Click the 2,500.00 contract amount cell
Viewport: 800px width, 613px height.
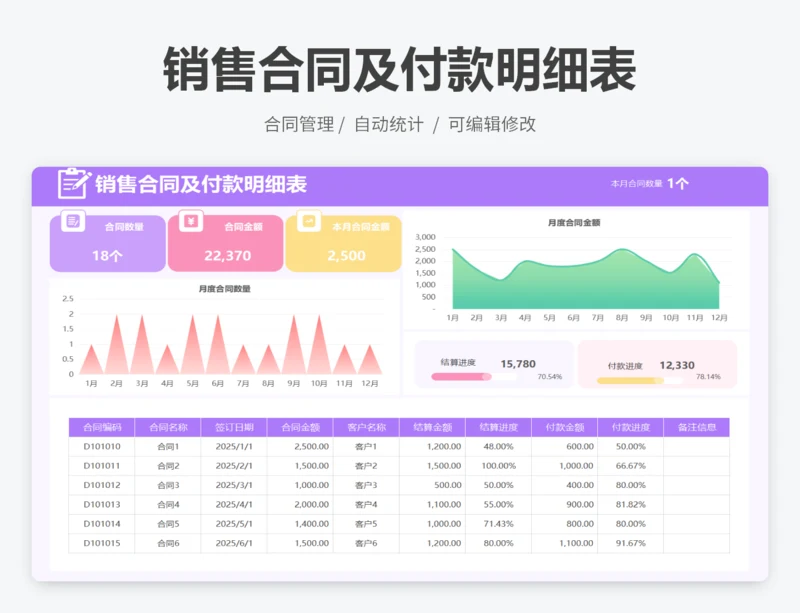[x=300, y=447]
